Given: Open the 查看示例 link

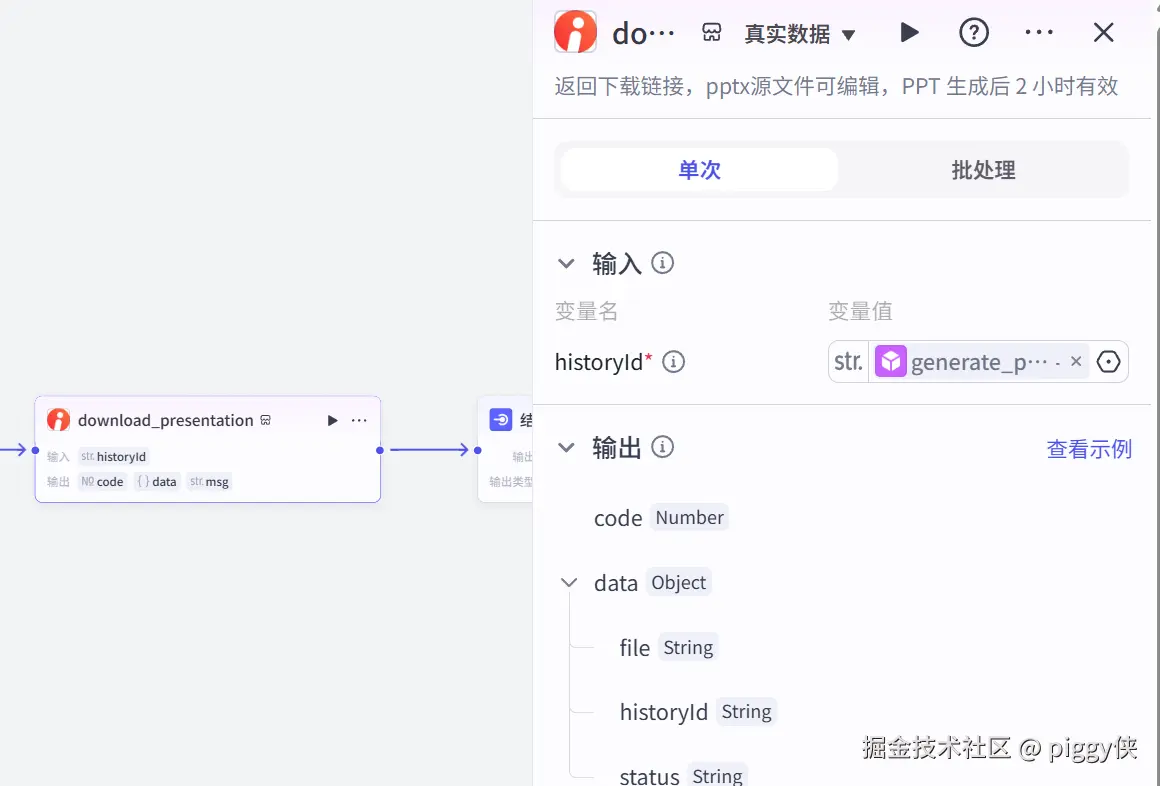Looking at the screenshot, I should 1089,449.
